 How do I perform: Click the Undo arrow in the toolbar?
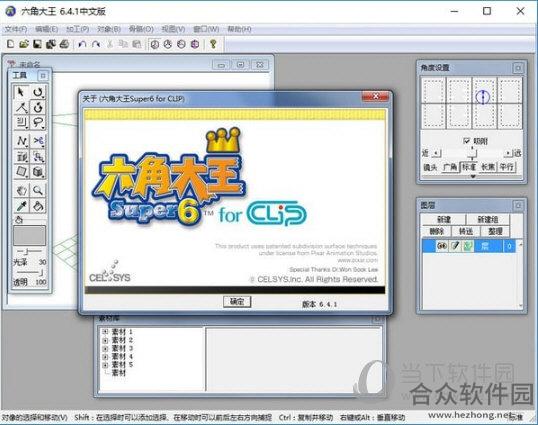click(x=82, y=44)
